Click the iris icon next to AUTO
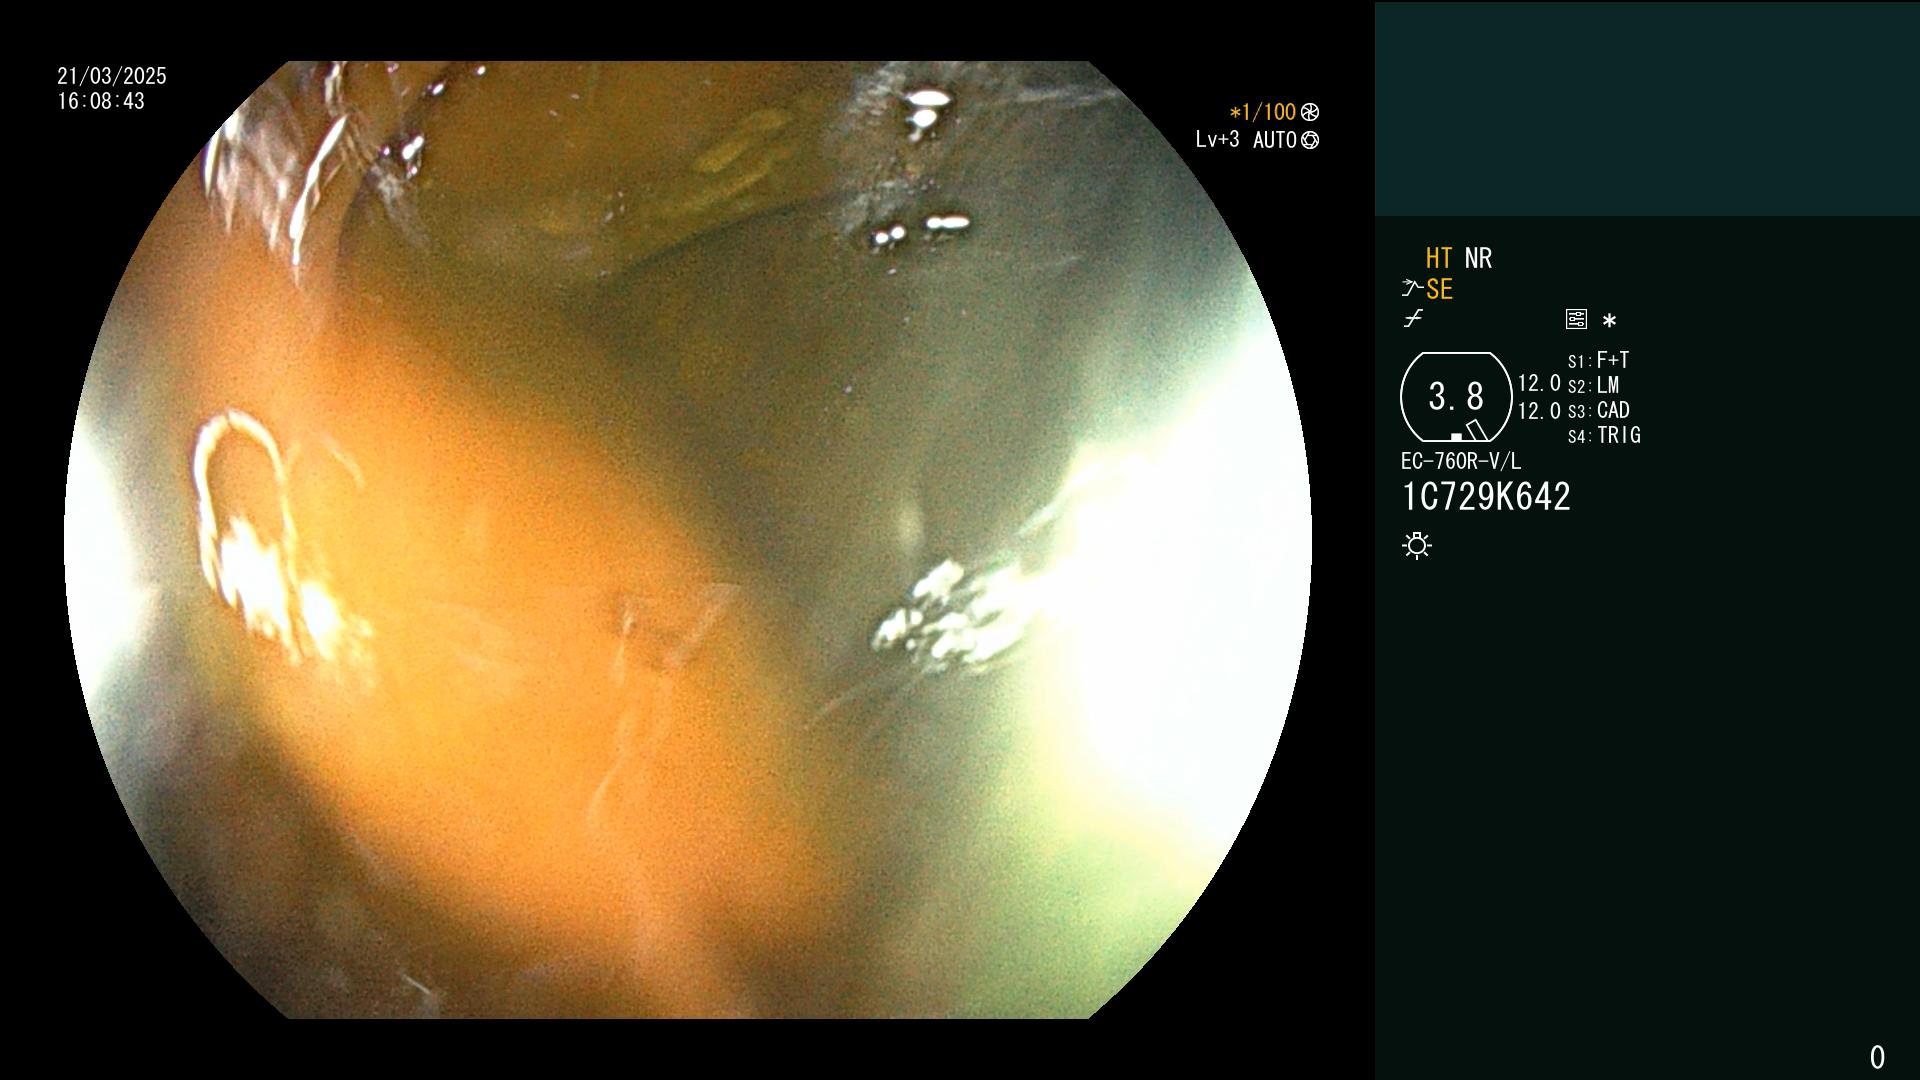 pos(1310,140)
